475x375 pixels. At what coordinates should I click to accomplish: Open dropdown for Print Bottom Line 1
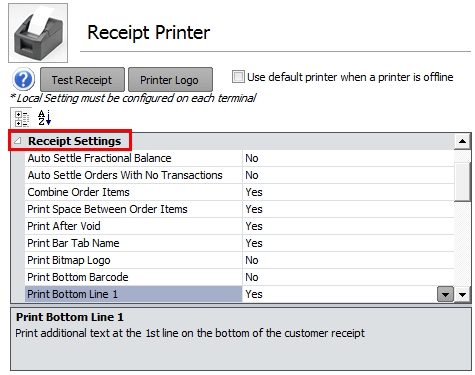[445, 294]
